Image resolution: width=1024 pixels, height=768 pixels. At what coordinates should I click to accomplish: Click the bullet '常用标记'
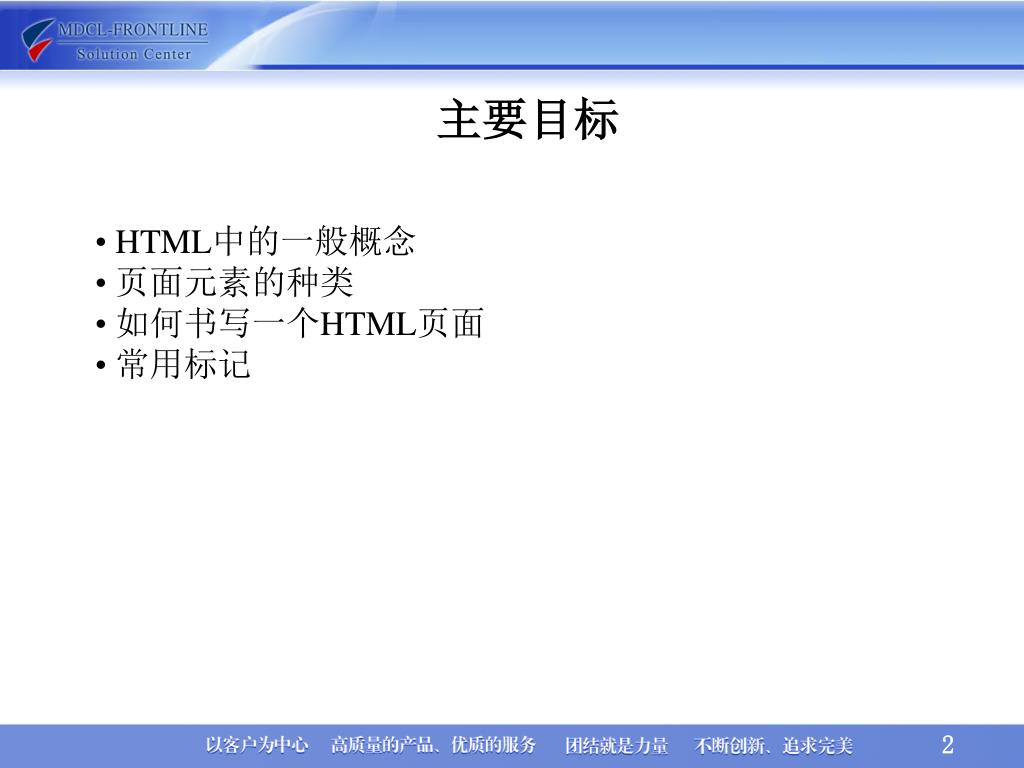point(184,364)
